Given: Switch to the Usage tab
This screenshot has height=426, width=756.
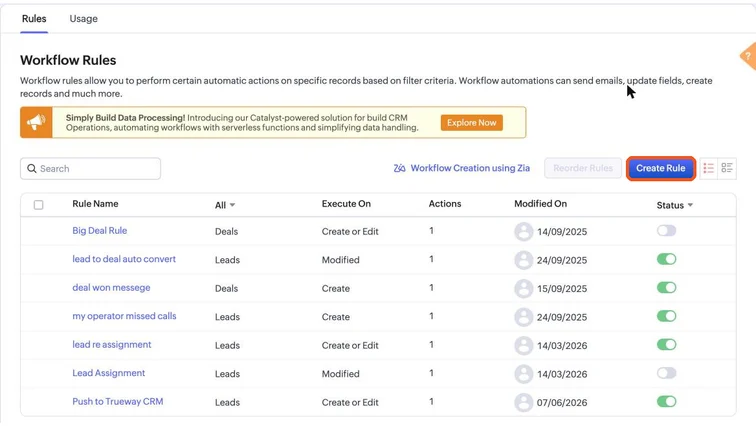Looking at the screenshot, I should [x=83, y=19].
